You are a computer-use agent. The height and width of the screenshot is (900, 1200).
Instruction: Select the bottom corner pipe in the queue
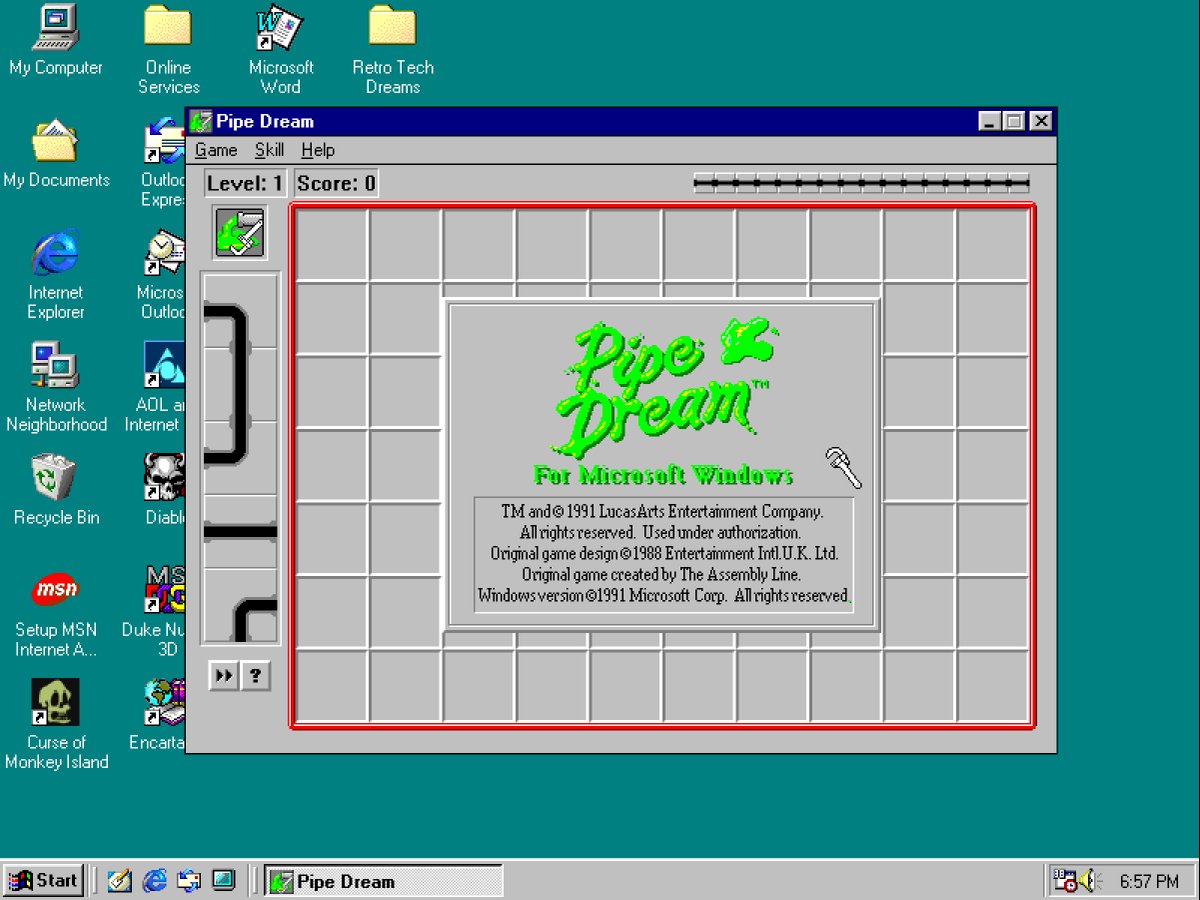point(240,606)
